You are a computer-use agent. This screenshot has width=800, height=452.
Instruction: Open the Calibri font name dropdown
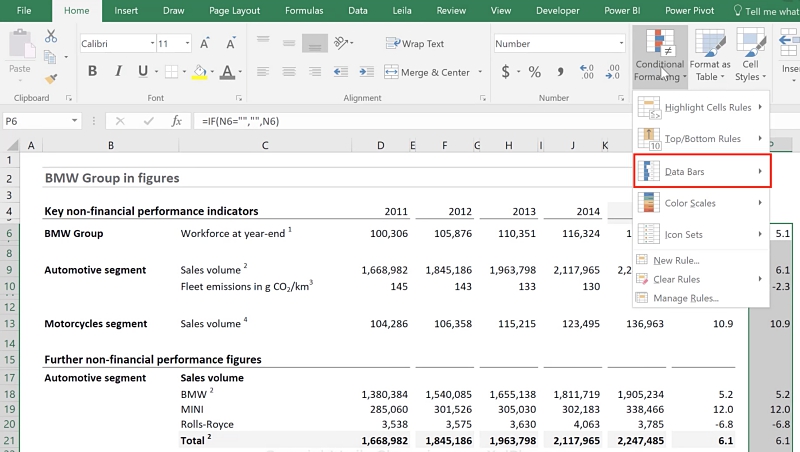click(x=151, y=44)
